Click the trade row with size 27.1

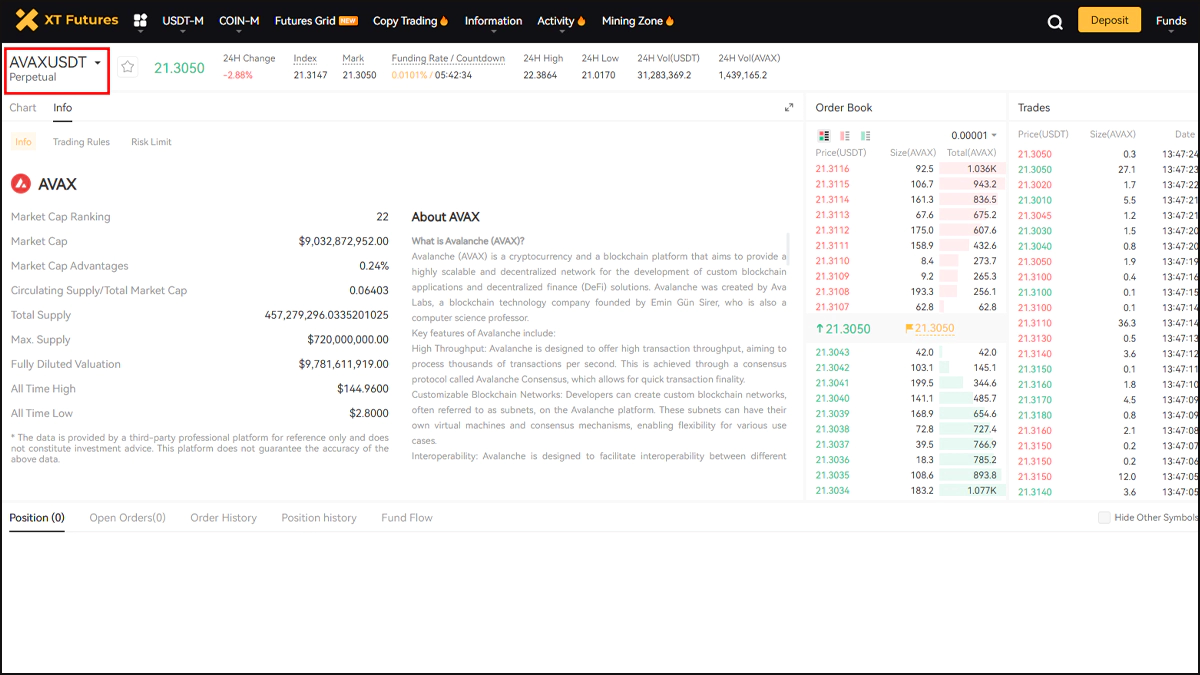1107,170
